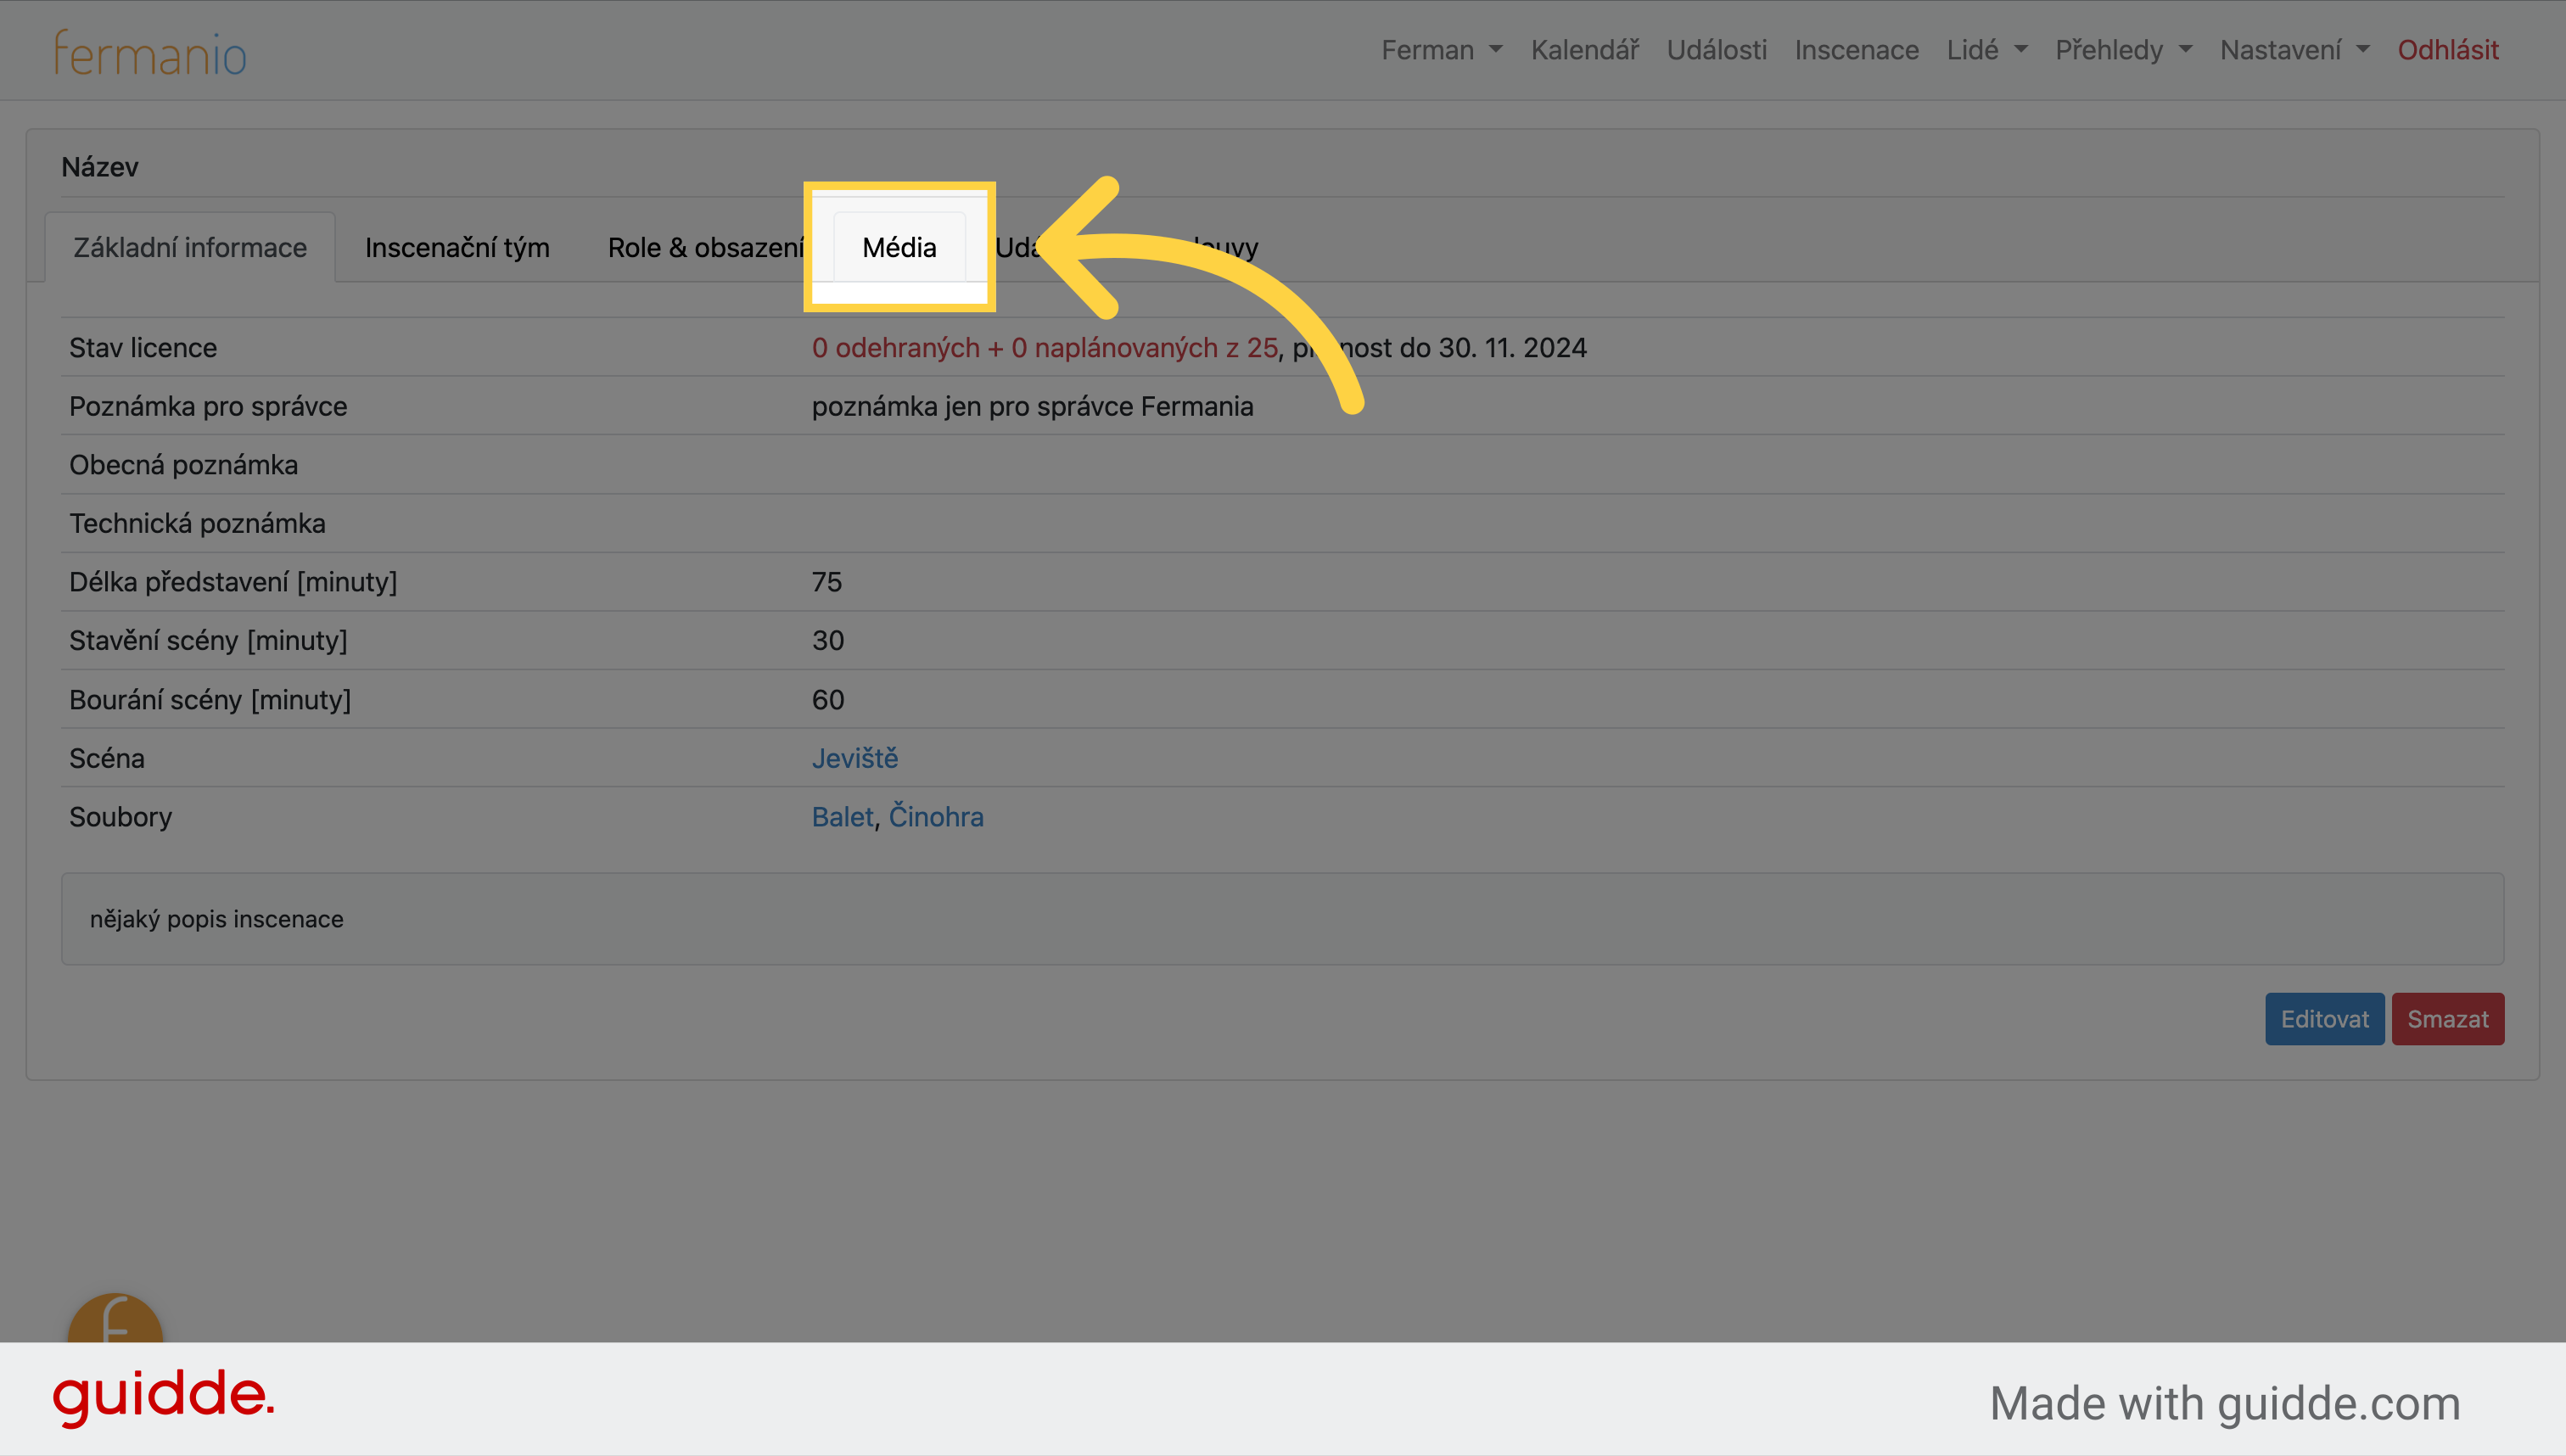Click the 'Poznámka pro správce' label
The image size is (2566, 1456).
pos(208,406)
